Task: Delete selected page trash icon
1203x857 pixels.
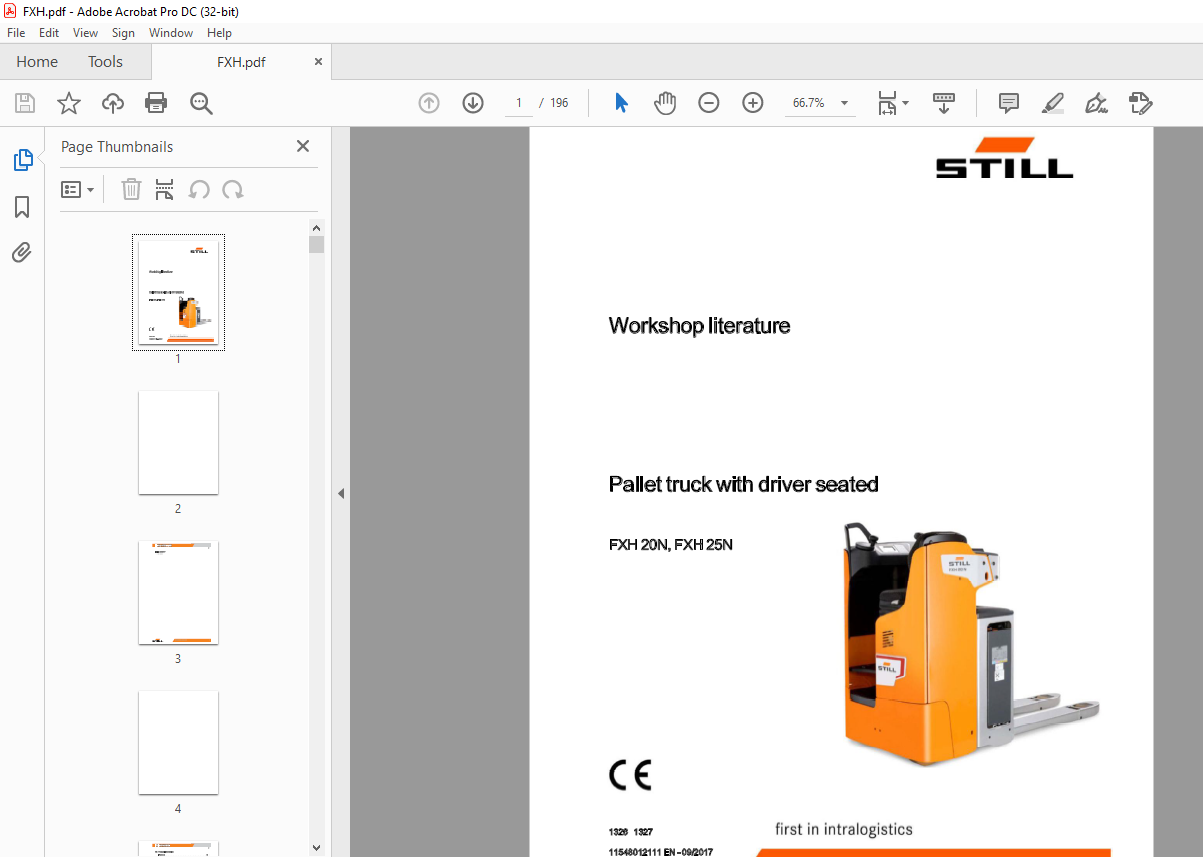Action: coord(131,189)
